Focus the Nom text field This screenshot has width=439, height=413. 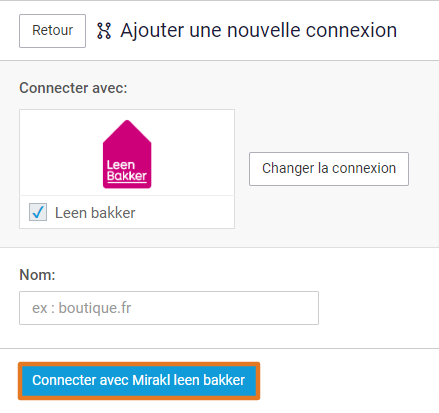point(169,308)
